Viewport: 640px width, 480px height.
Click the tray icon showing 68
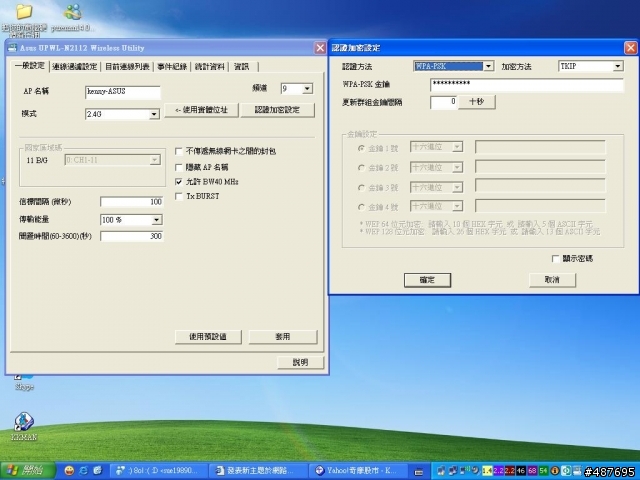532,471
